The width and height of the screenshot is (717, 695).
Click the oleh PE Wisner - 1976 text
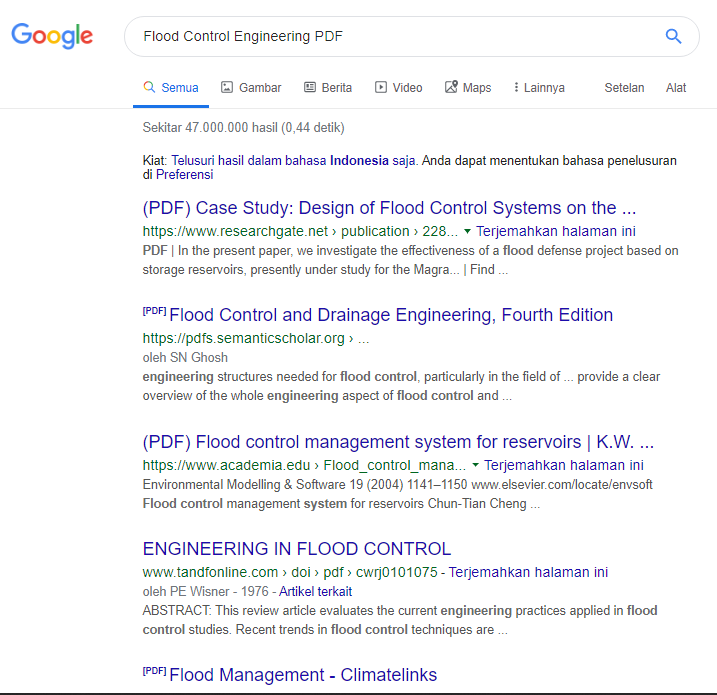206,592
